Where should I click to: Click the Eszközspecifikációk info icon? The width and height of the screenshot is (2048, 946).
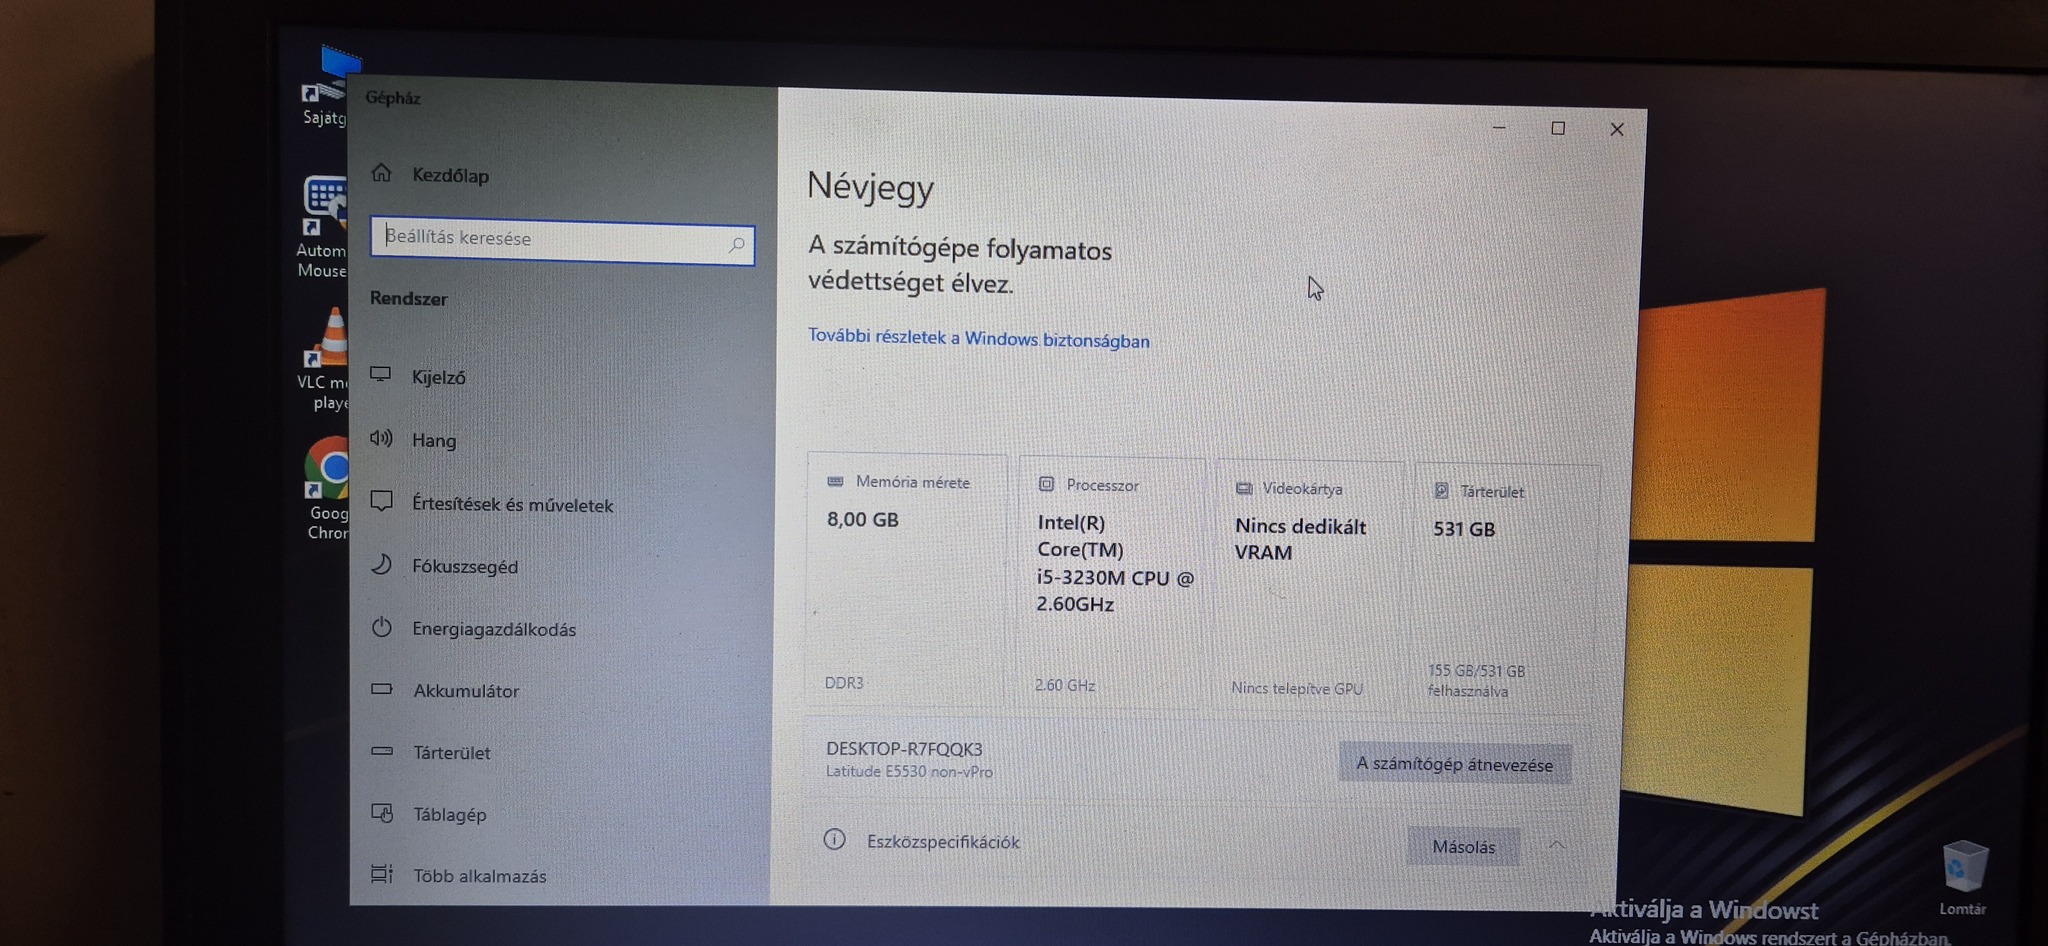(834, 840)
